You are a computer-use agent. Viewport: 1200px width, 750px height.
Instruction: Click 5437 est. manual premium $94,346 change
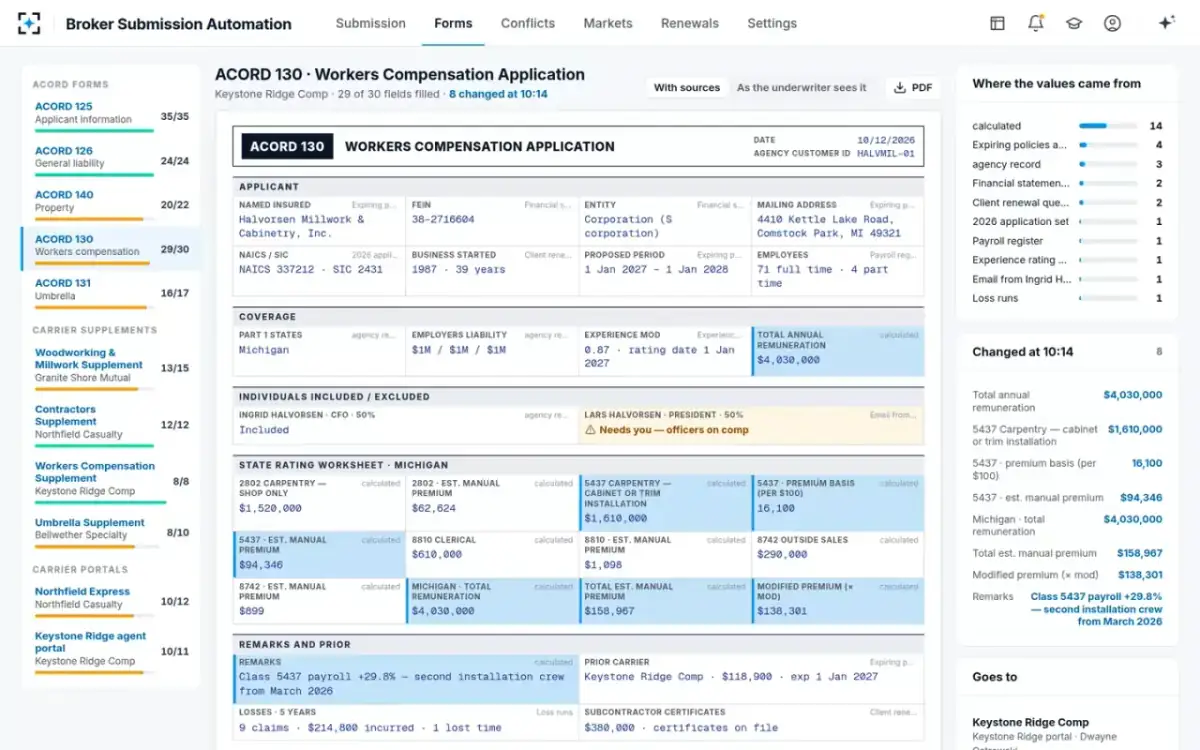pos(1067,498)
